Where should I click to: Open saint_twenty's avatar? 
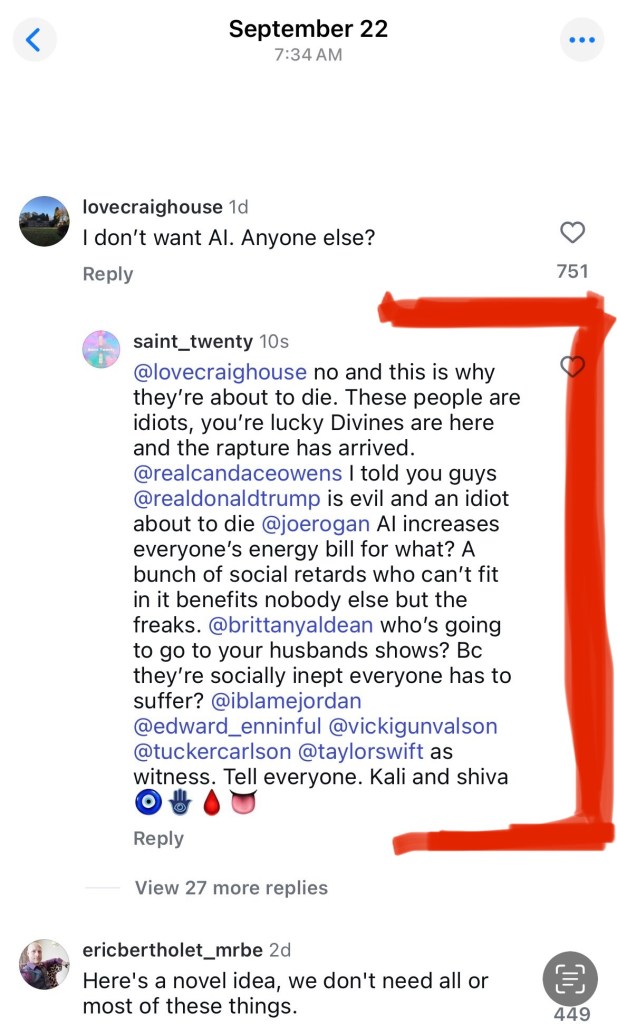coord(100,350)
